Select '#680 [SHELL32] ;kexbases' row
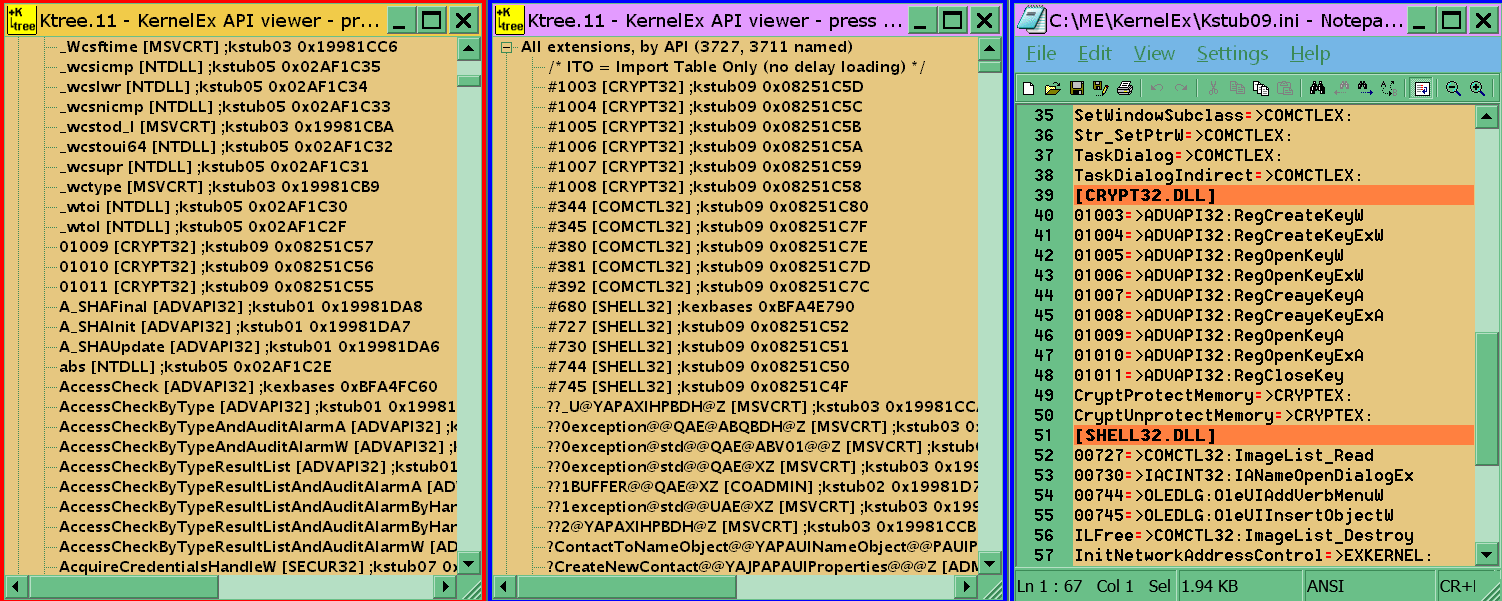The height and width of the screenshot is (601, 1502). pyautogui.click(x=701, y=307)
